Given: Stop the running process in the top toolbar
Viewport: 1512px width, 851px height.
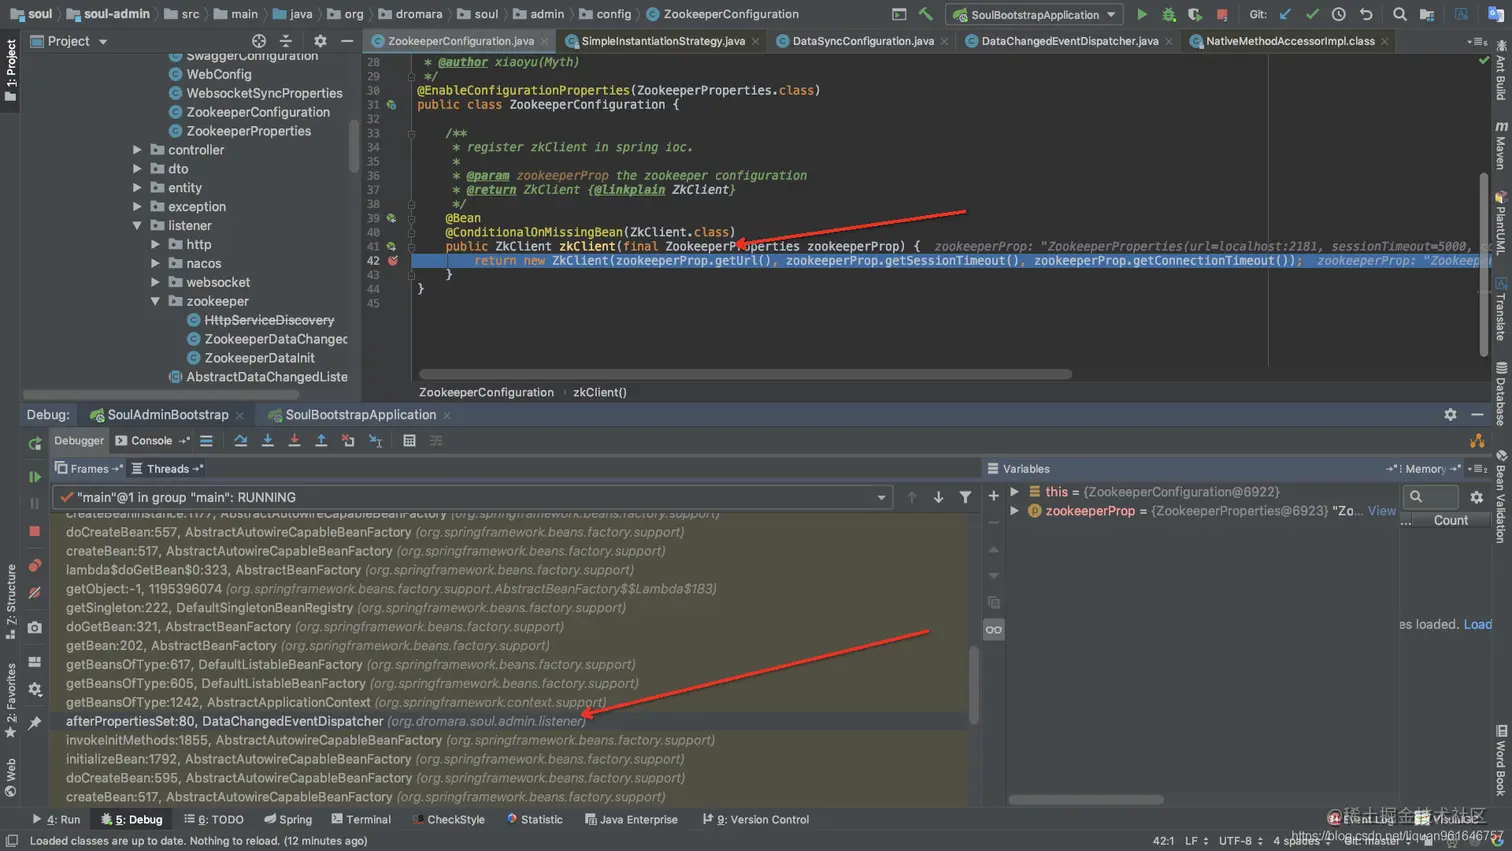Looking at the screenshot, I should coord(1222,15).
